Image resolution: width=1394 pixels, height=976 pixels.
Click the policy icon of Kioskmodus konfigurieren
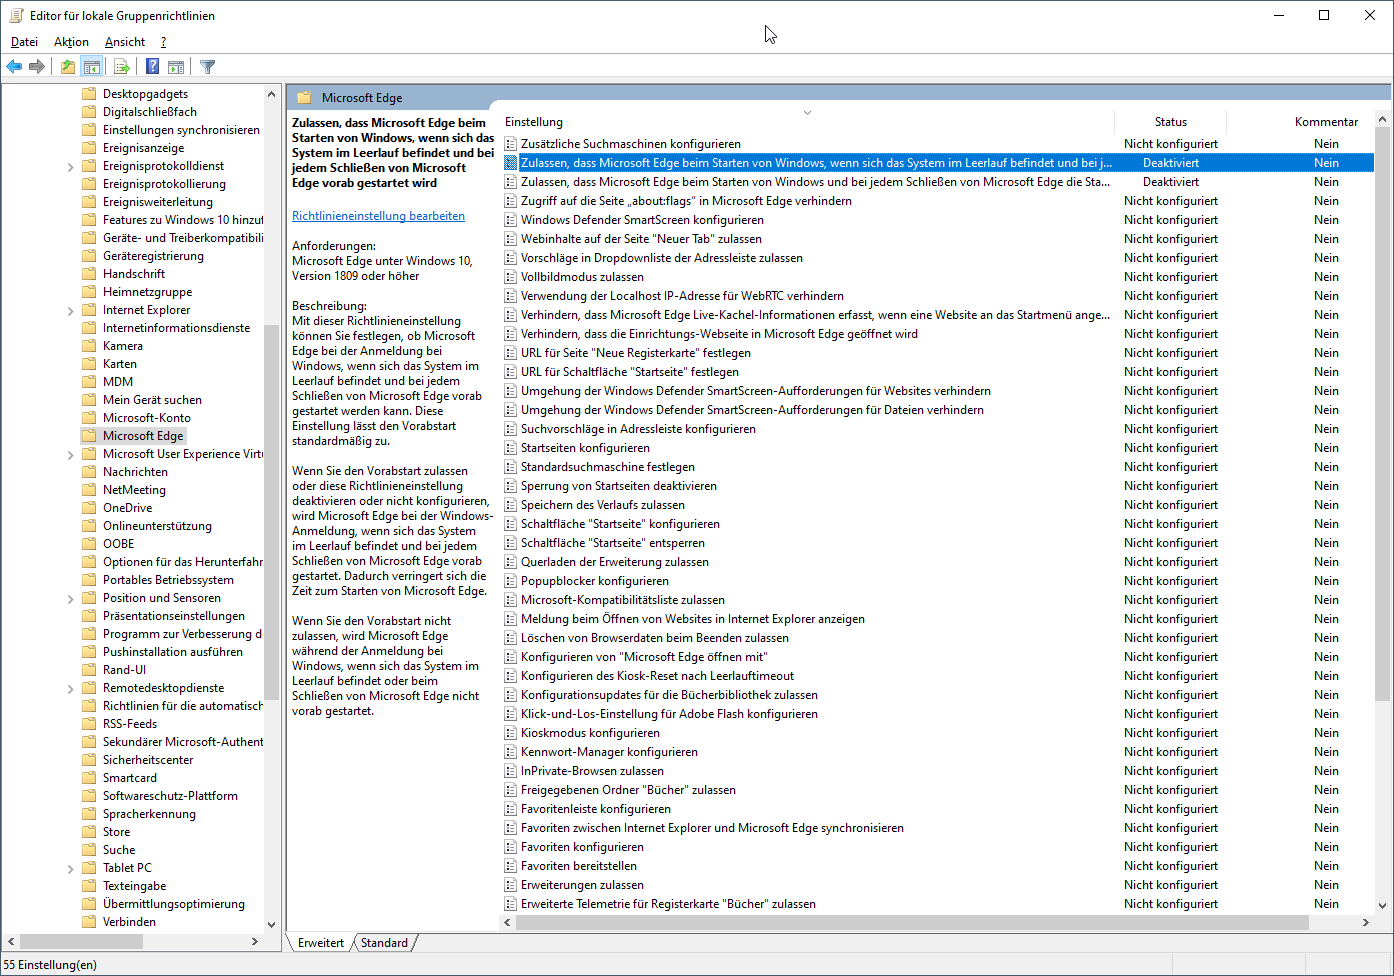tap(511, 733)
